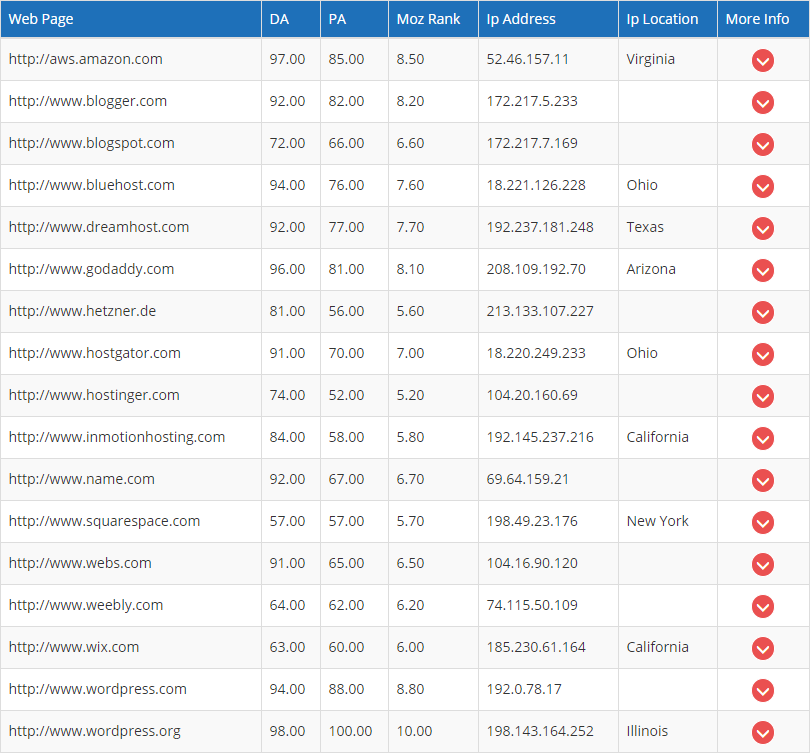Select the http://www.dreamhost.com URL

click(99, 227)
